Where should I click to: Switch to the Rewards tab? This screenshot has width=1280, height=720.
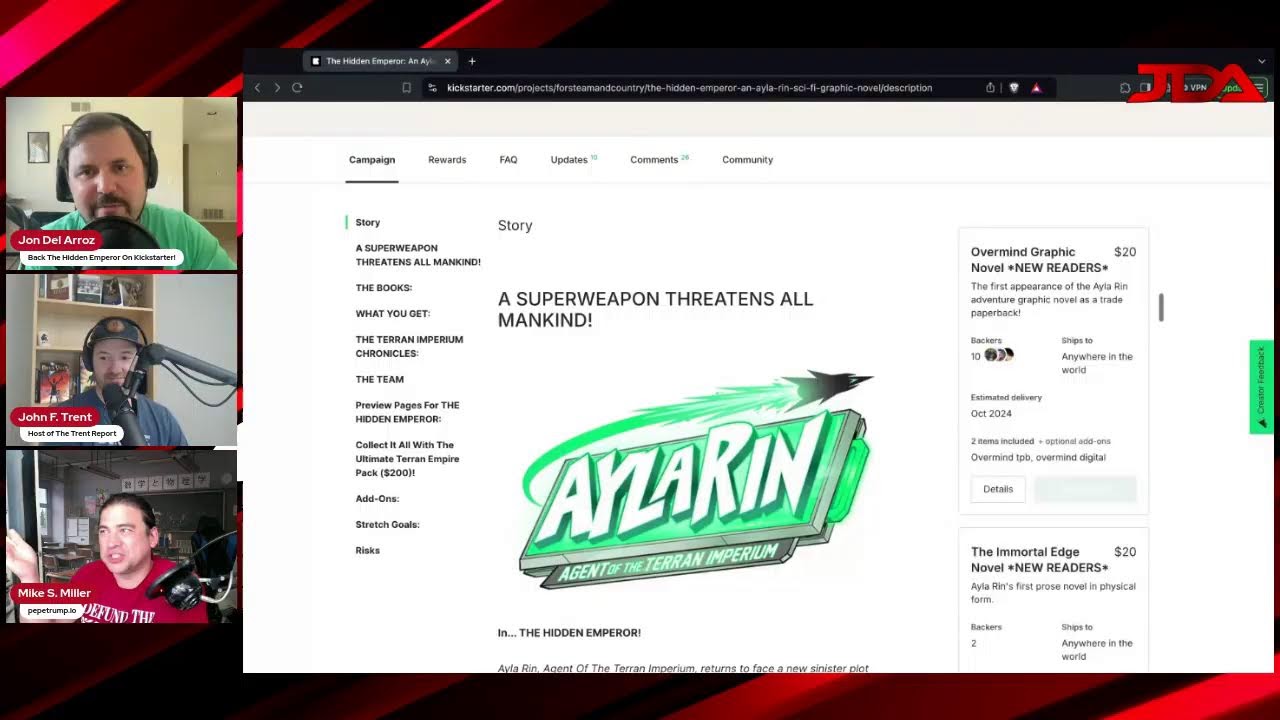[447, 160]
